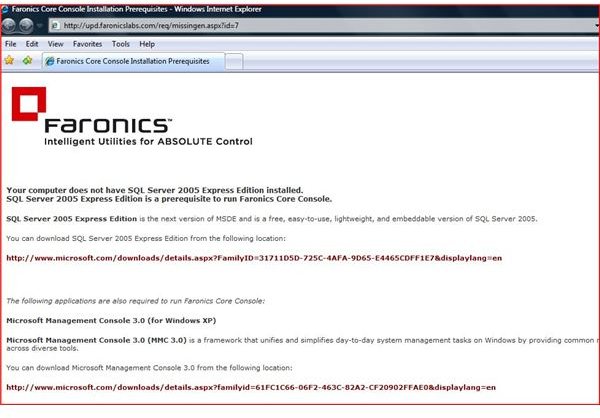Open the Help menu
Screen dimensions: 600x418
click(x=147, y=44)
